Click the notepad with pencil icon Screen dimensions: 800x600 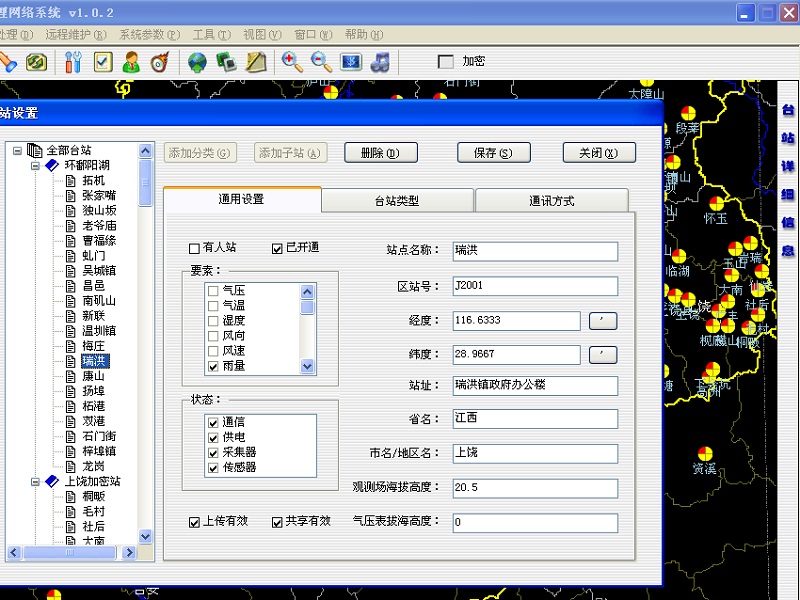pos(255,62)
